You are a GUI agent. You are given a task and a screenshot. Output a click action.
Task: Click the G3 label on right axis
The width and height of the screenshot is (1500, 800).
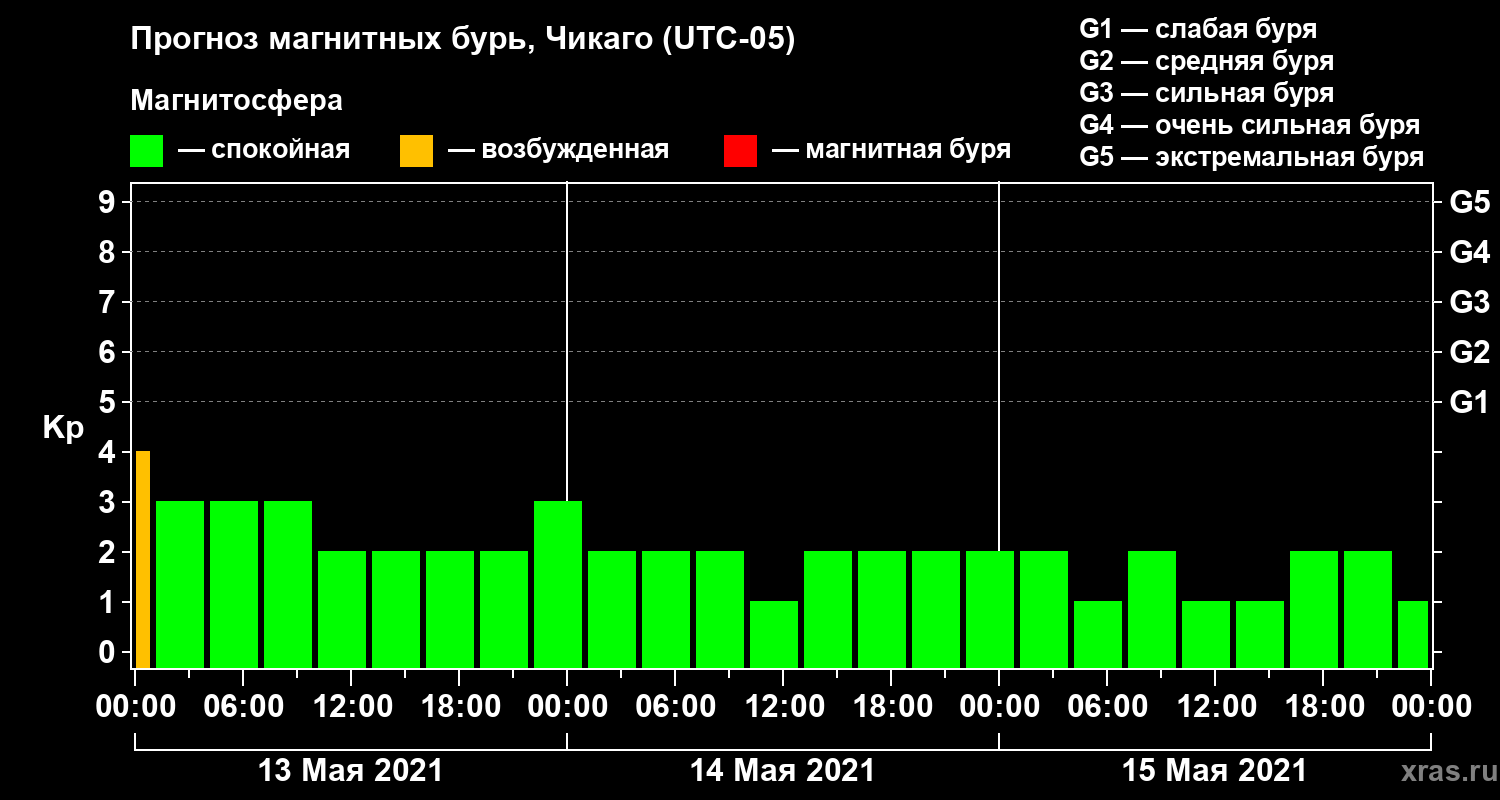tap(1469, 302)
